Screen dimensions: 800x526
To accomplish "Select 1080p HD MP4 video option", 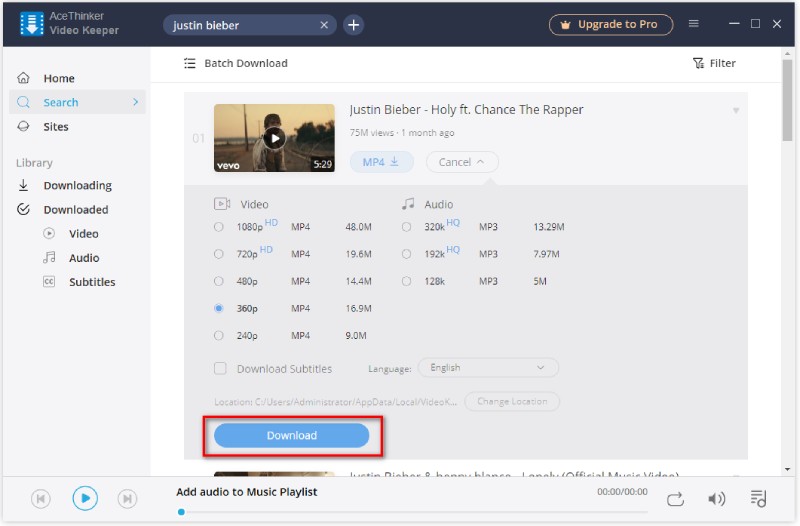I will pos(219,227).
